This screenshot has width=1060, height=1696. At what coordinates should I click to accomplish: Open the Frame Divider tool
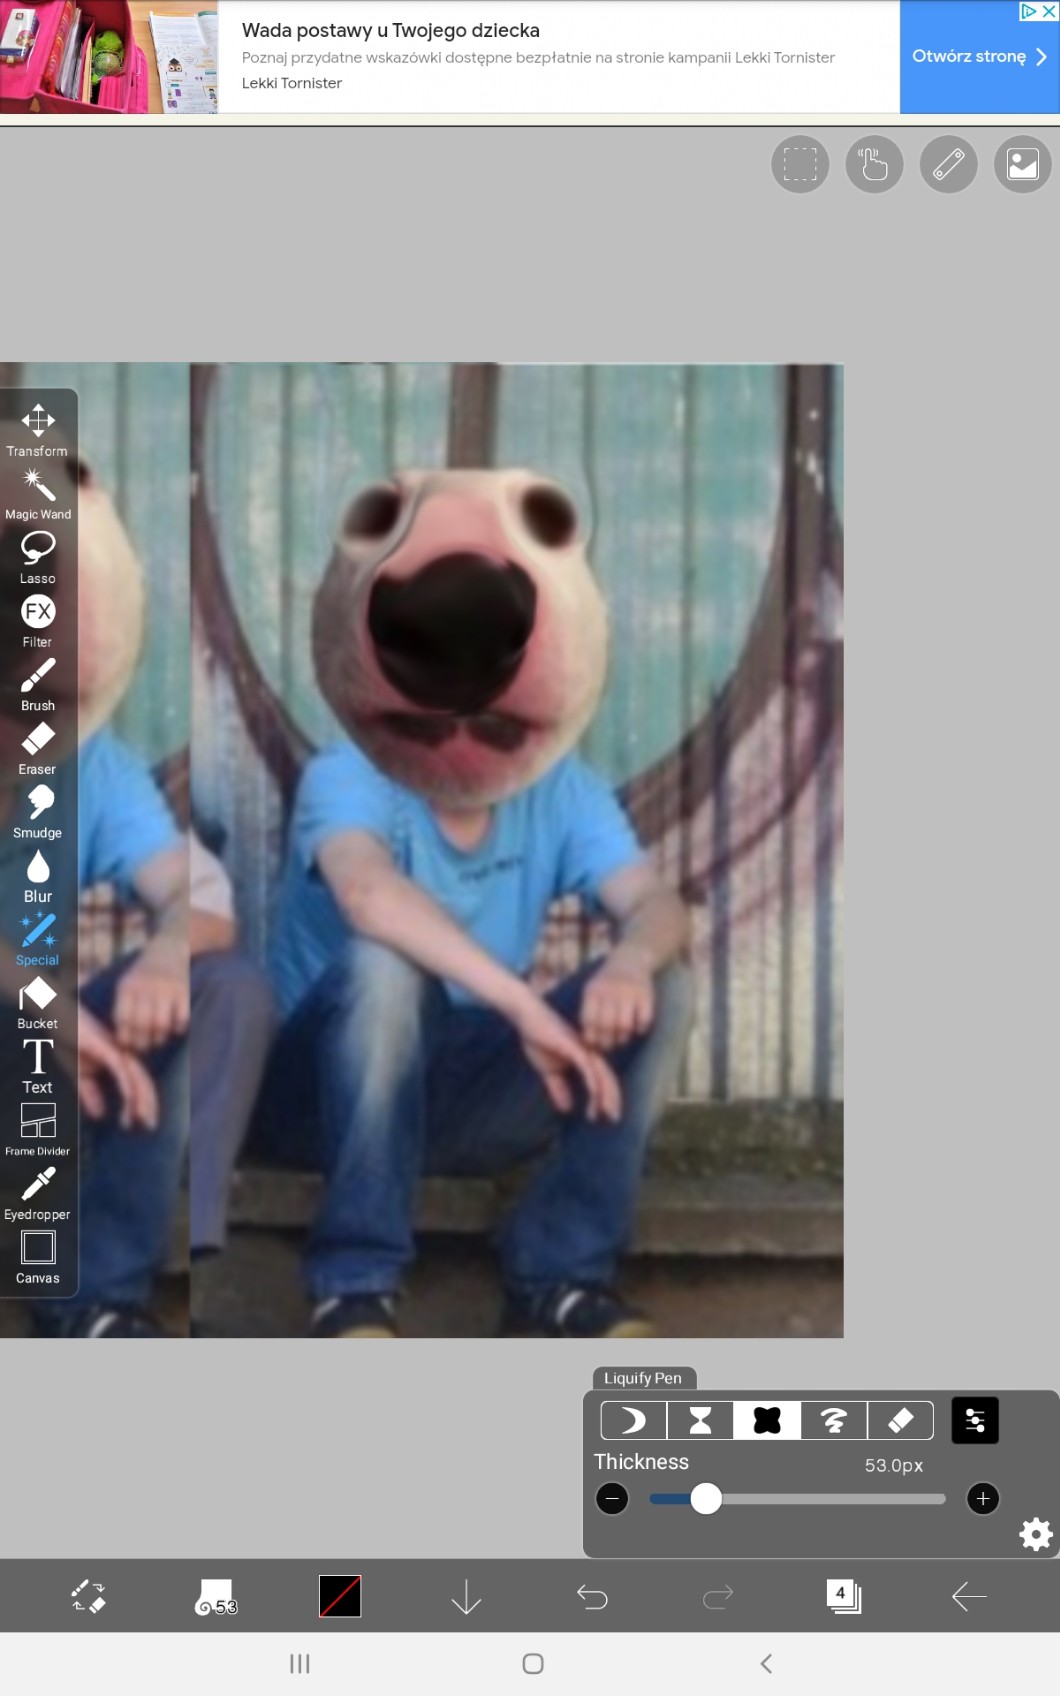pyautogui.click(x=38, y=1130)
